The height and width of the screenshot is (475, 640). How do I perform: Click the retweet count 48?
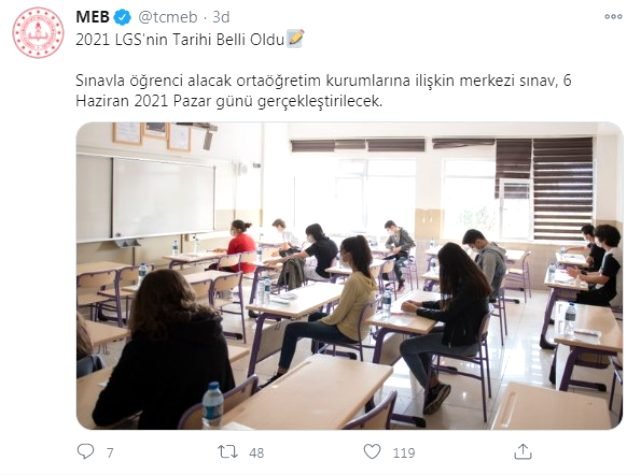(256, 453)
